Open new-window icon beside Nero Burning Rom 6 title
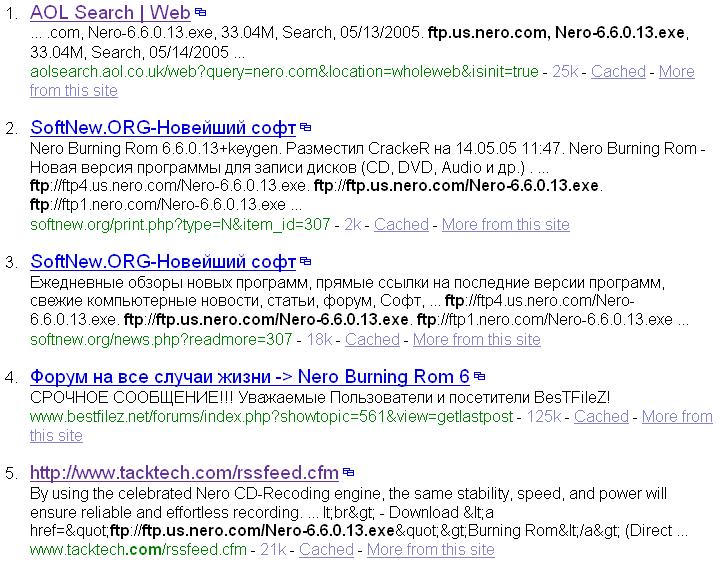The image size is (717, 566). 479,376
